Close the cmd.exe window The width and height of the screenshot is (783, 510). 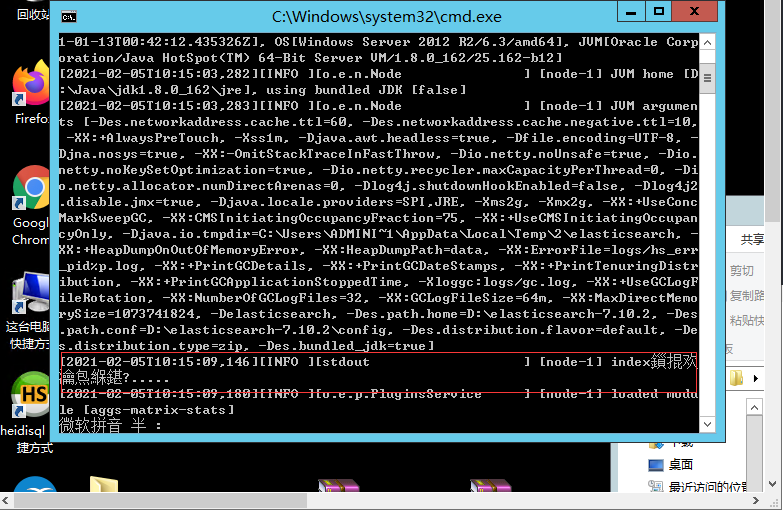[x=695, y=11]
